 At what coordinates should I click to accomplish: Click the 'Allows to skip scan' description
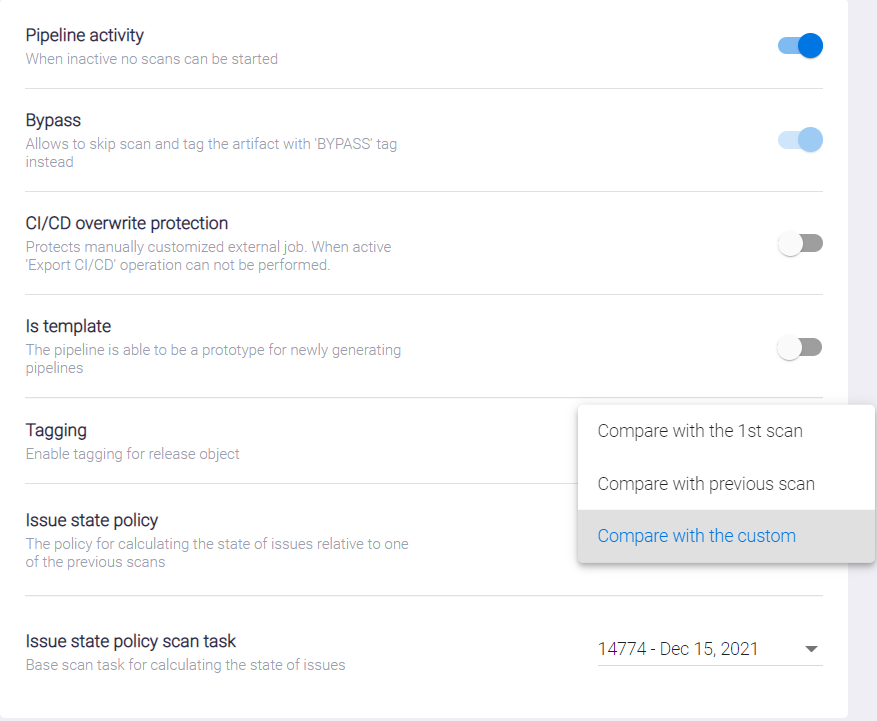[x=211, y=144]
